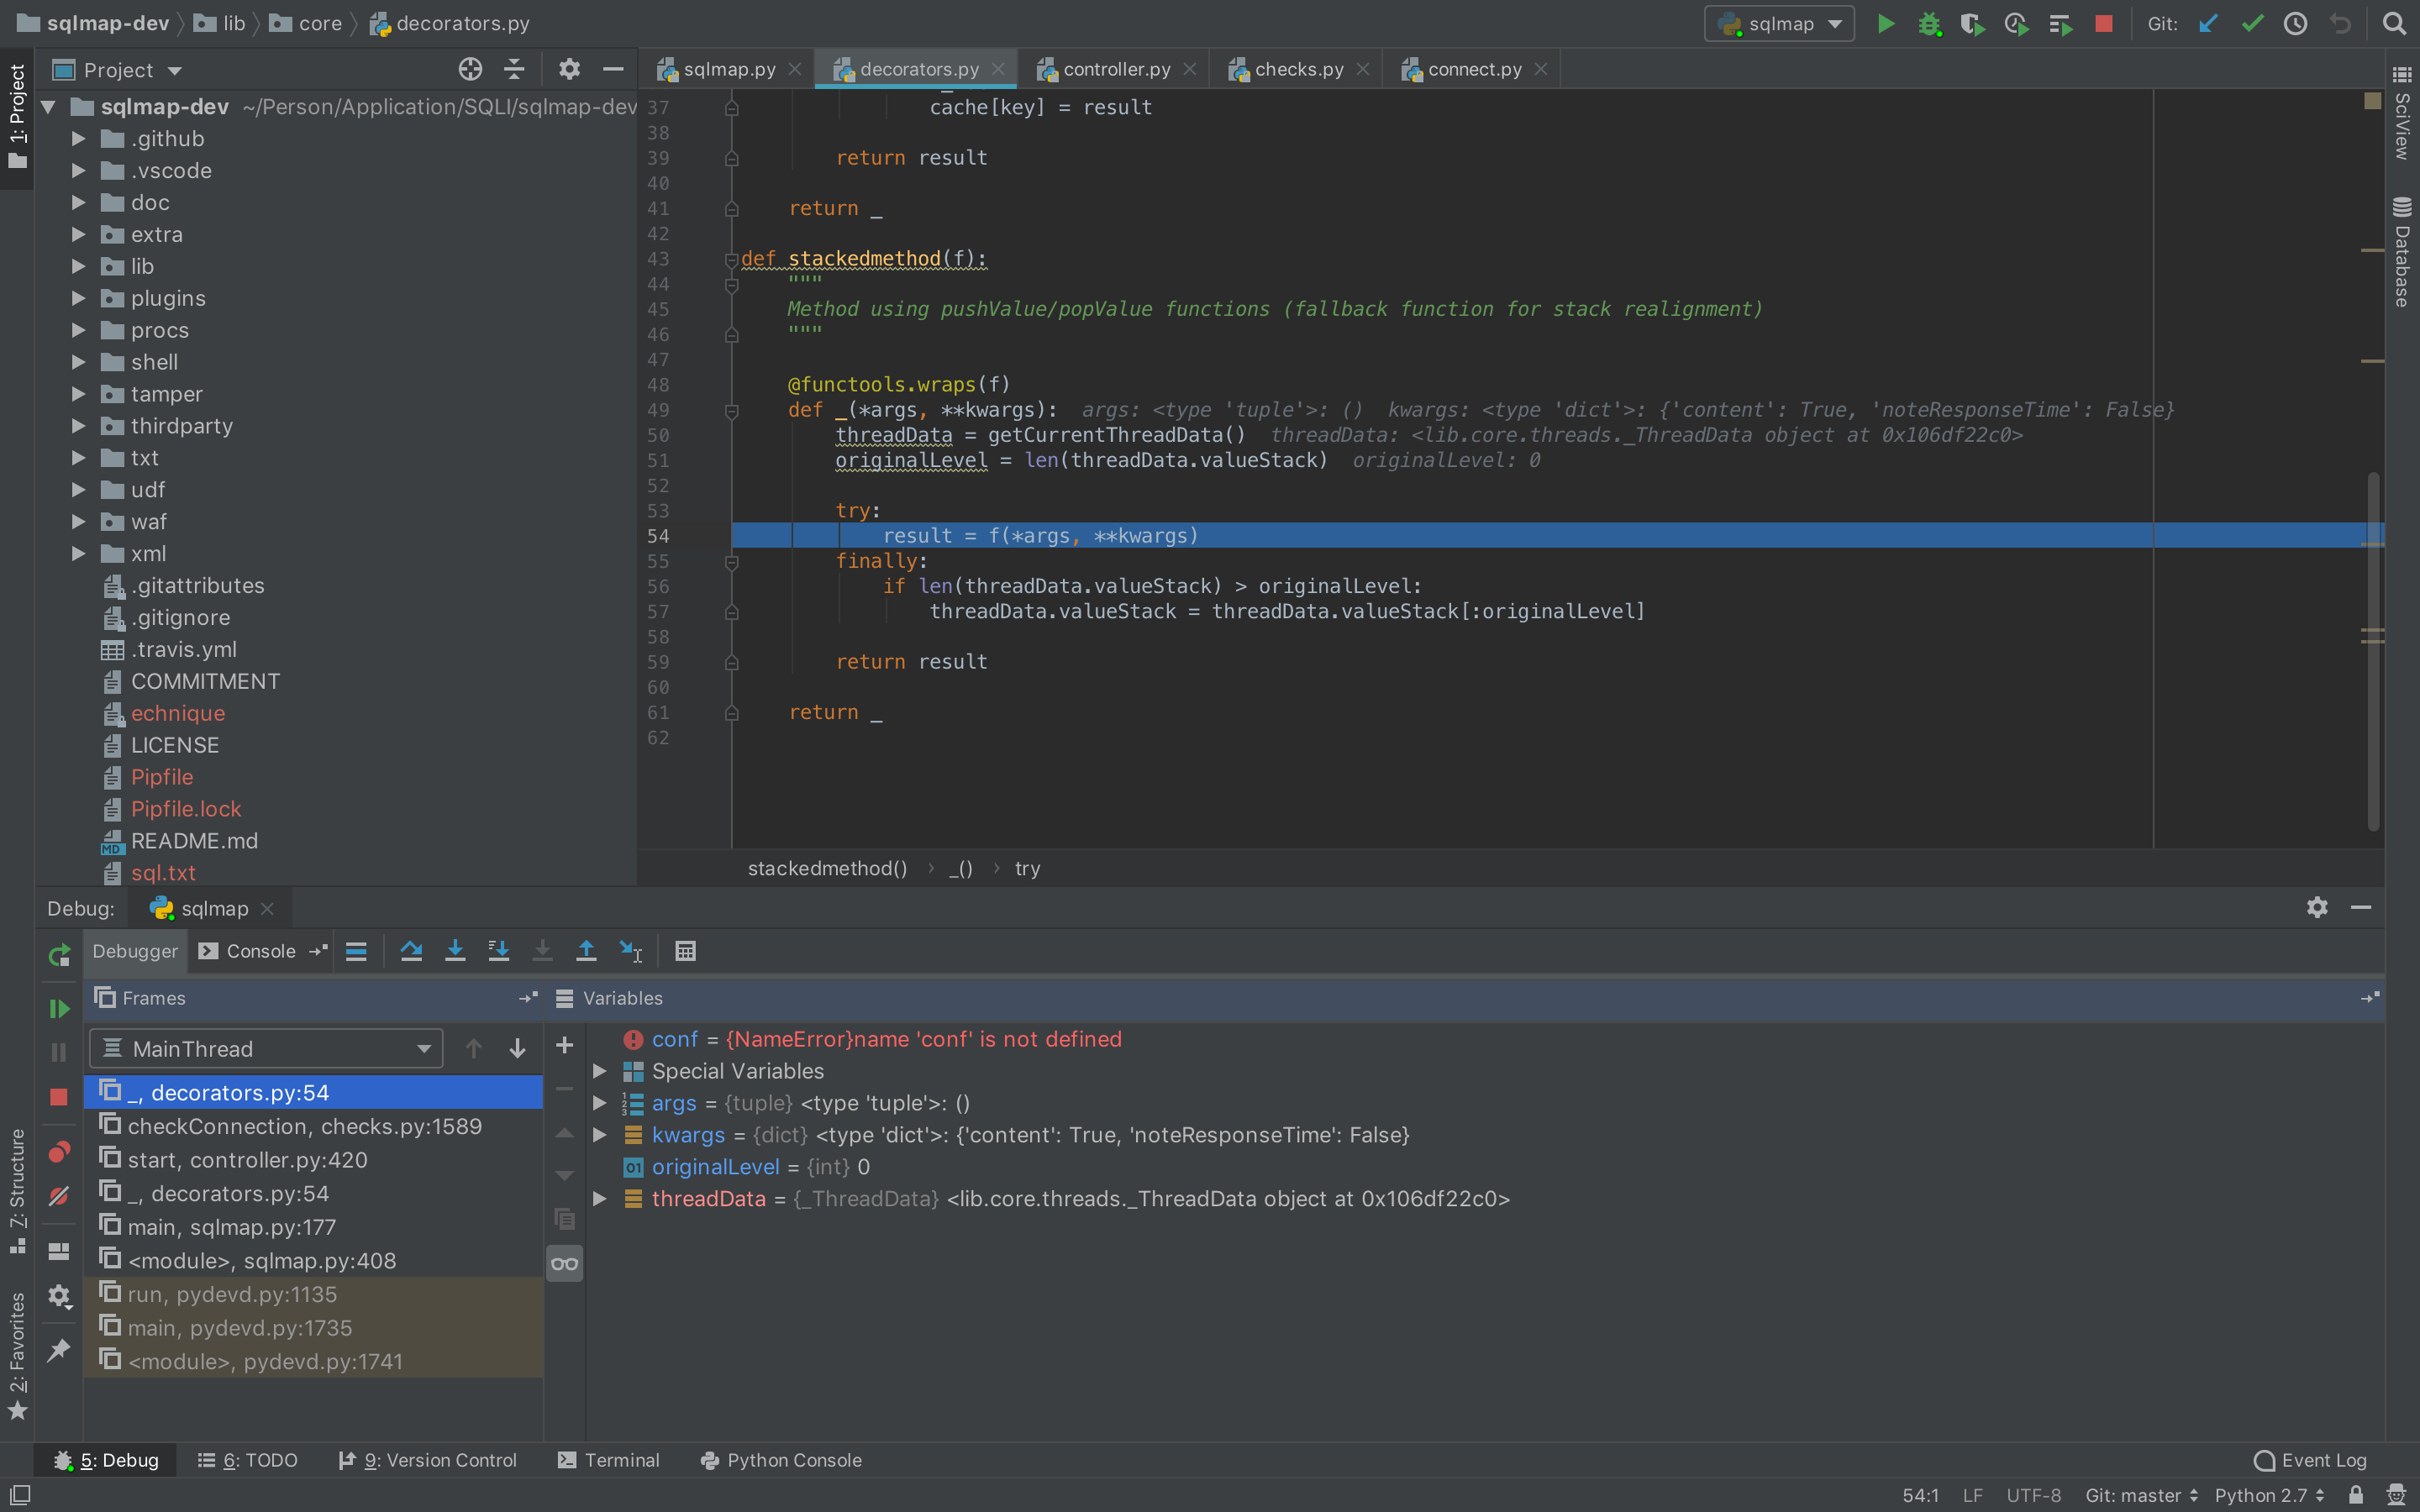Click Event Log in status bar
This screenshot has height=1512, width=2420.
(2311, 1460)
